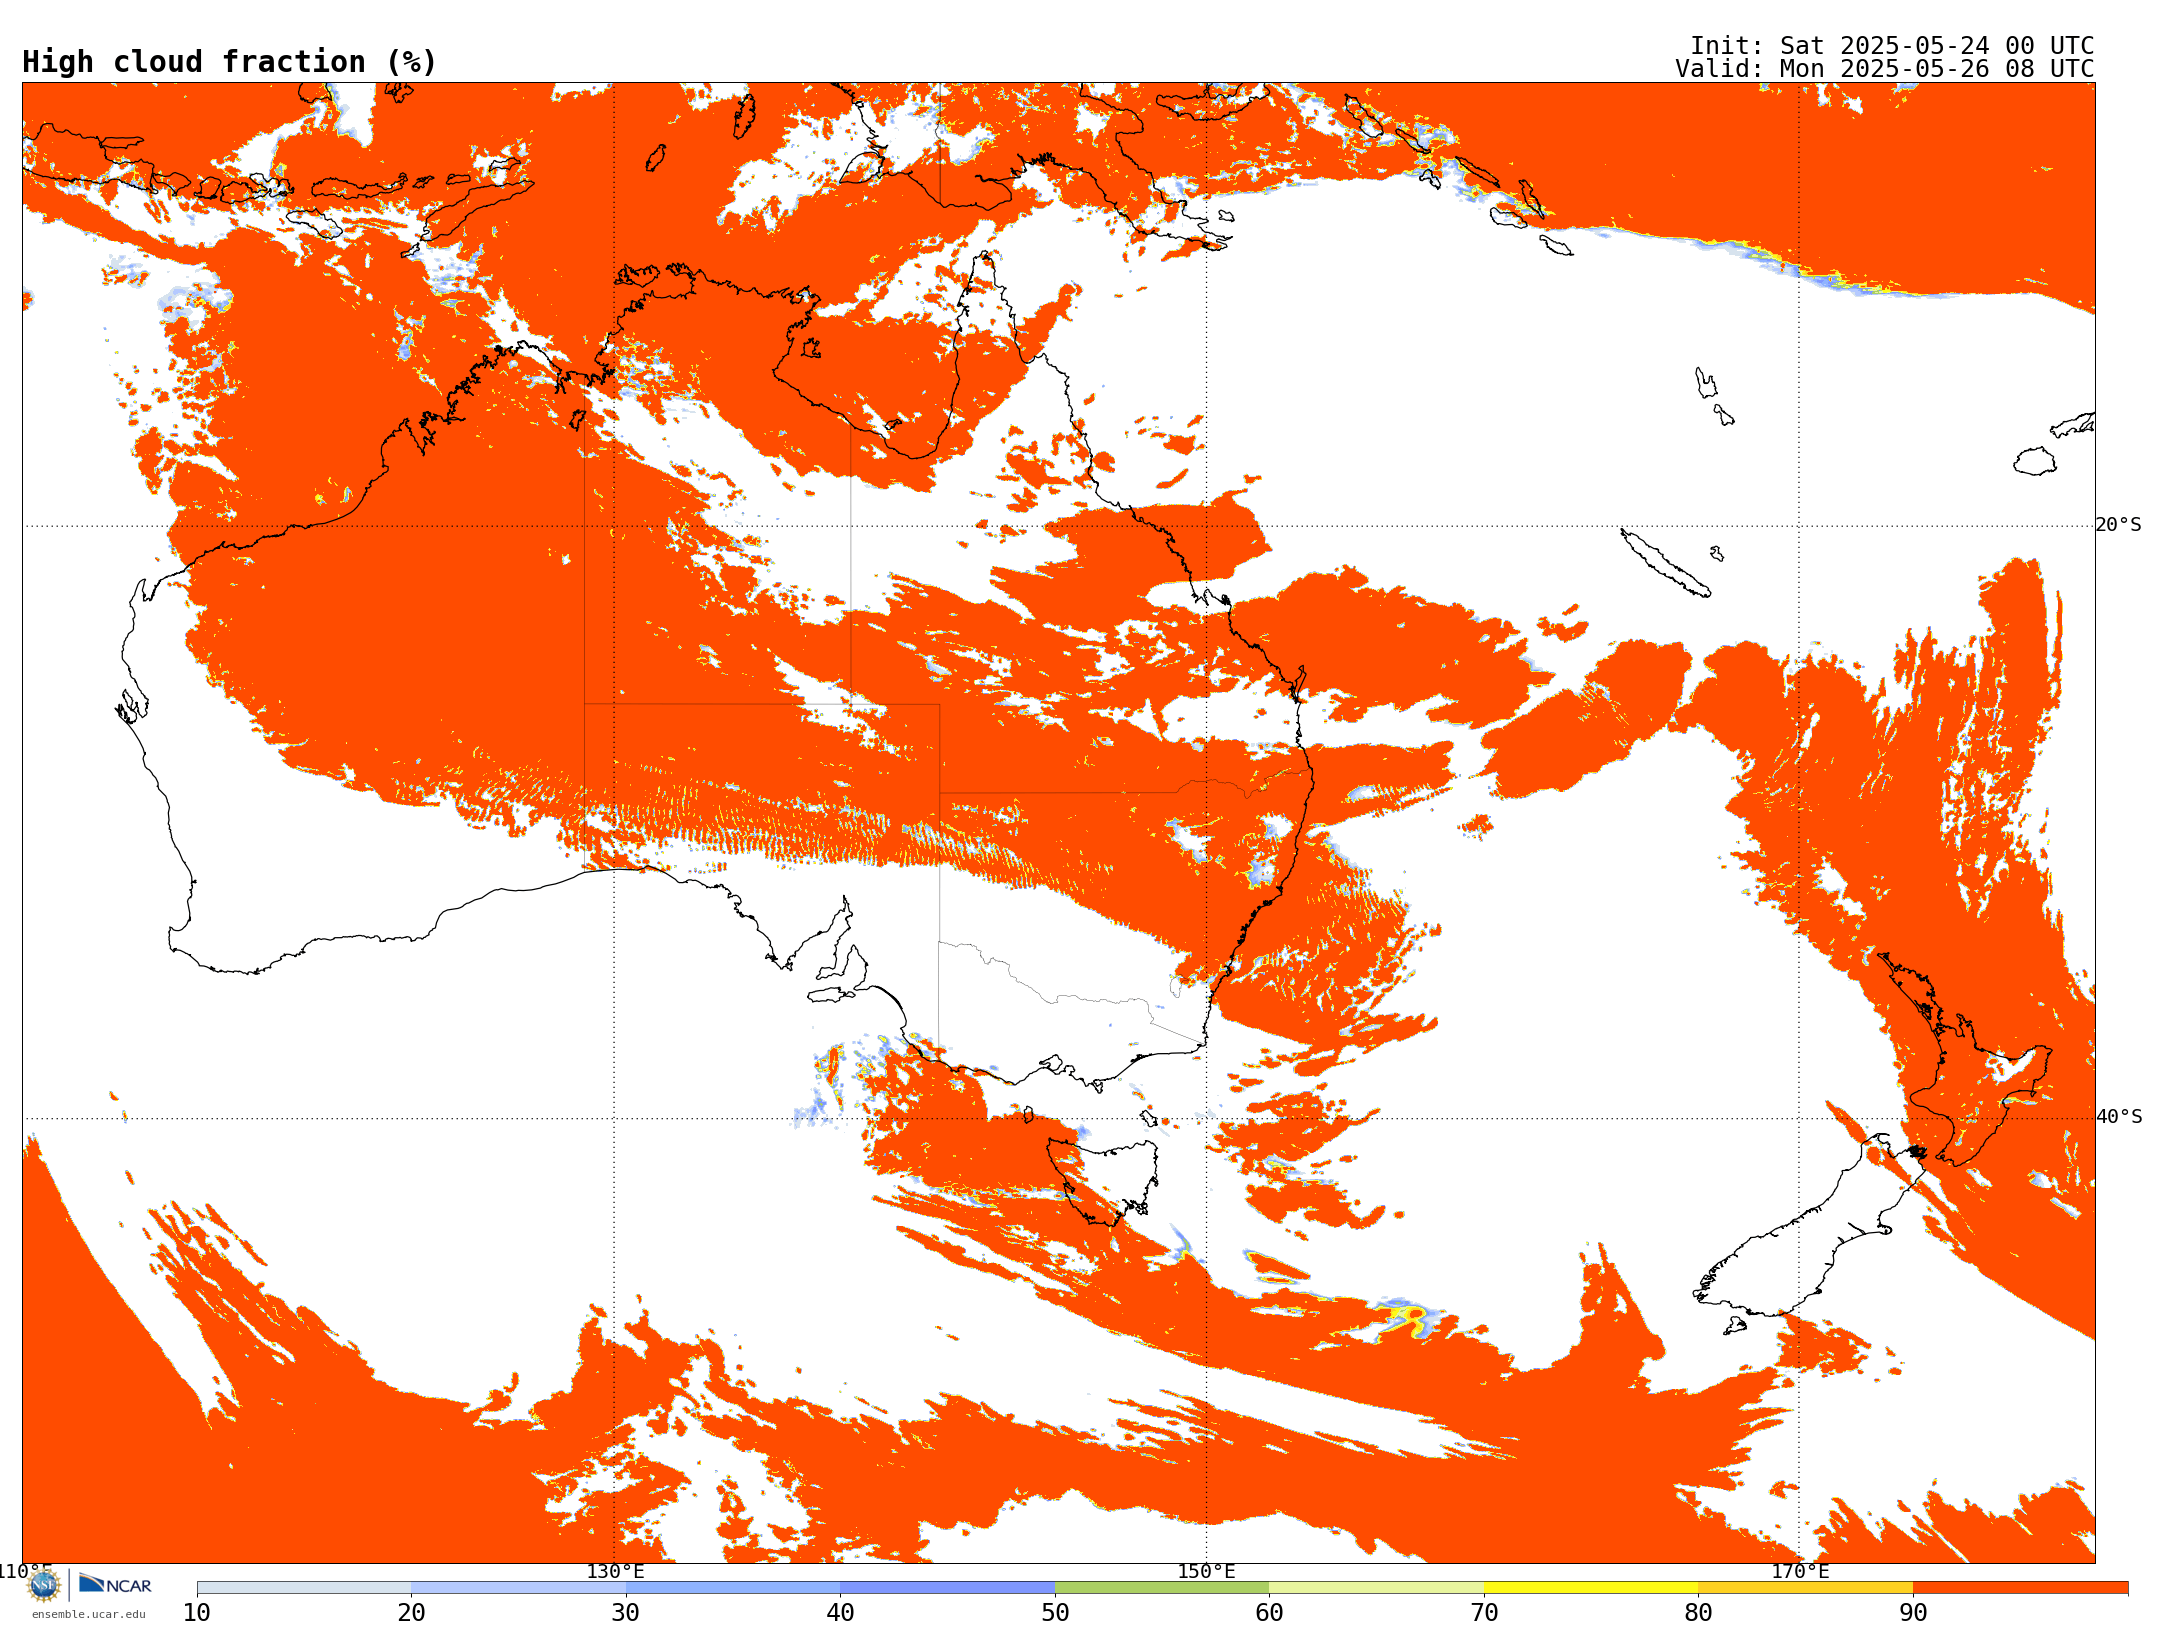Click the 80–90 amber colorbar segment
The width and height of the screenshot is (2160, 1626).
click(1805, 1588)
